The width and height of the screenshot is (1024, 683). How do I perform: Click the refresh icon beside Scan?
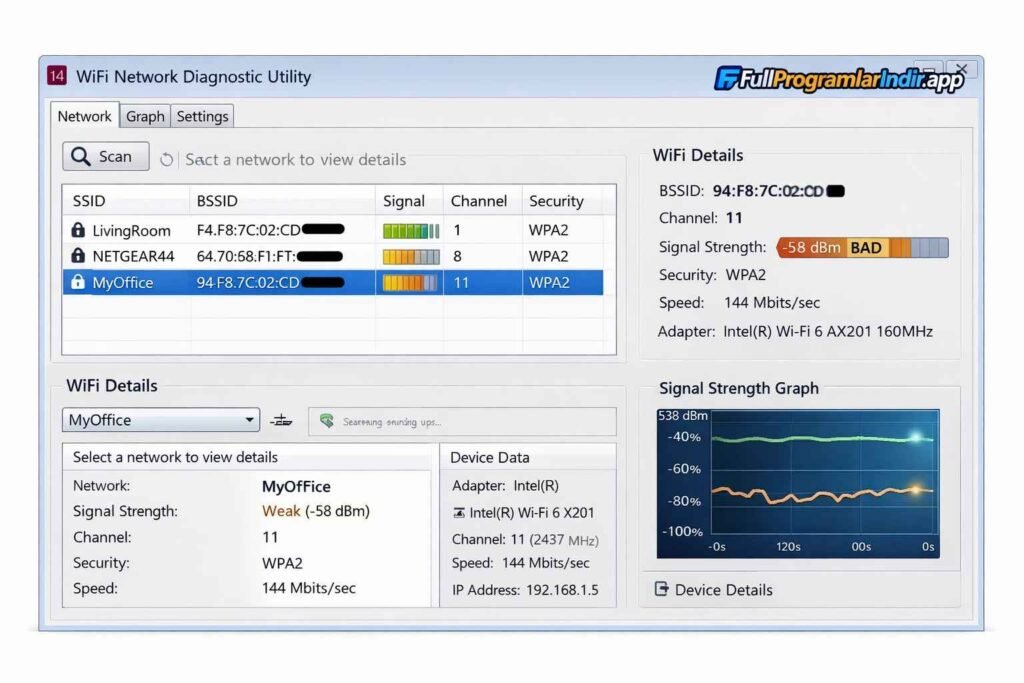coord(167,160)
